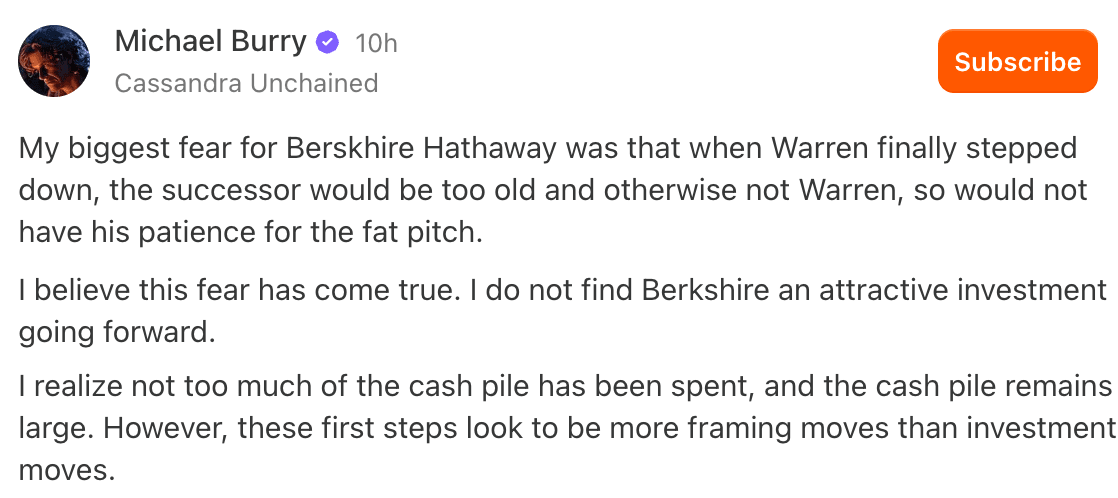Viewport: 1118px width, 498px height.
Task: Open the Cassandra Unchained publication link
Action: [x=246, y=83]
